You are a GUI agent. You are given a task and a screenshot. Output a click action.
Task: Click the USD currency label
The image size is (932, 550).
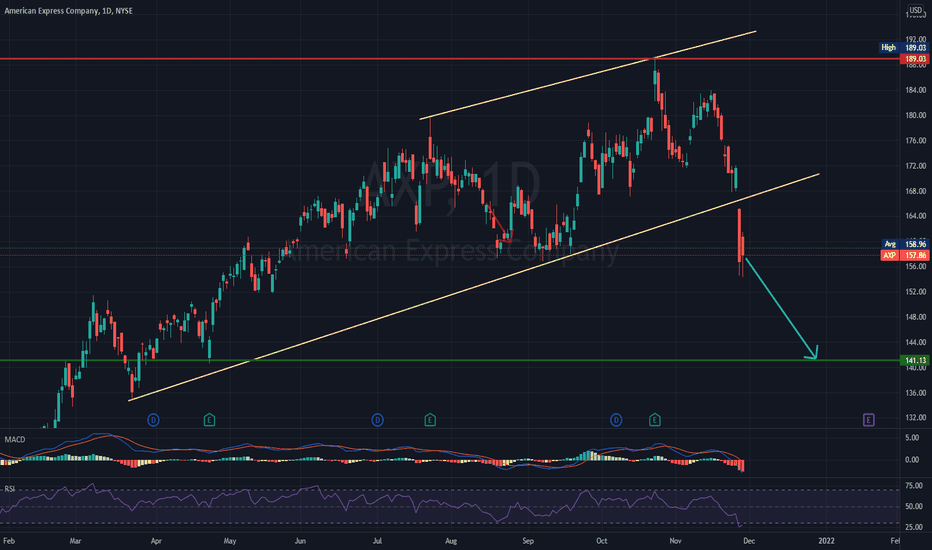click(x=915, y=10)
